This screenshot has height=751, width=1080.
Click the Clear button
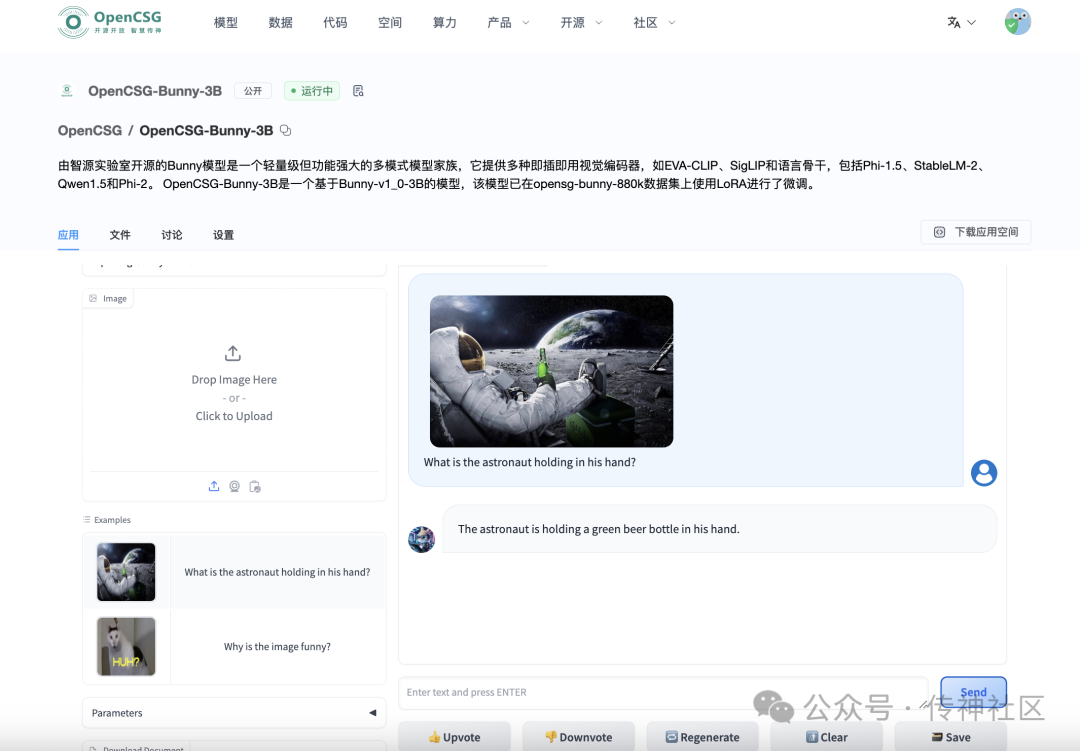[827, 737]
